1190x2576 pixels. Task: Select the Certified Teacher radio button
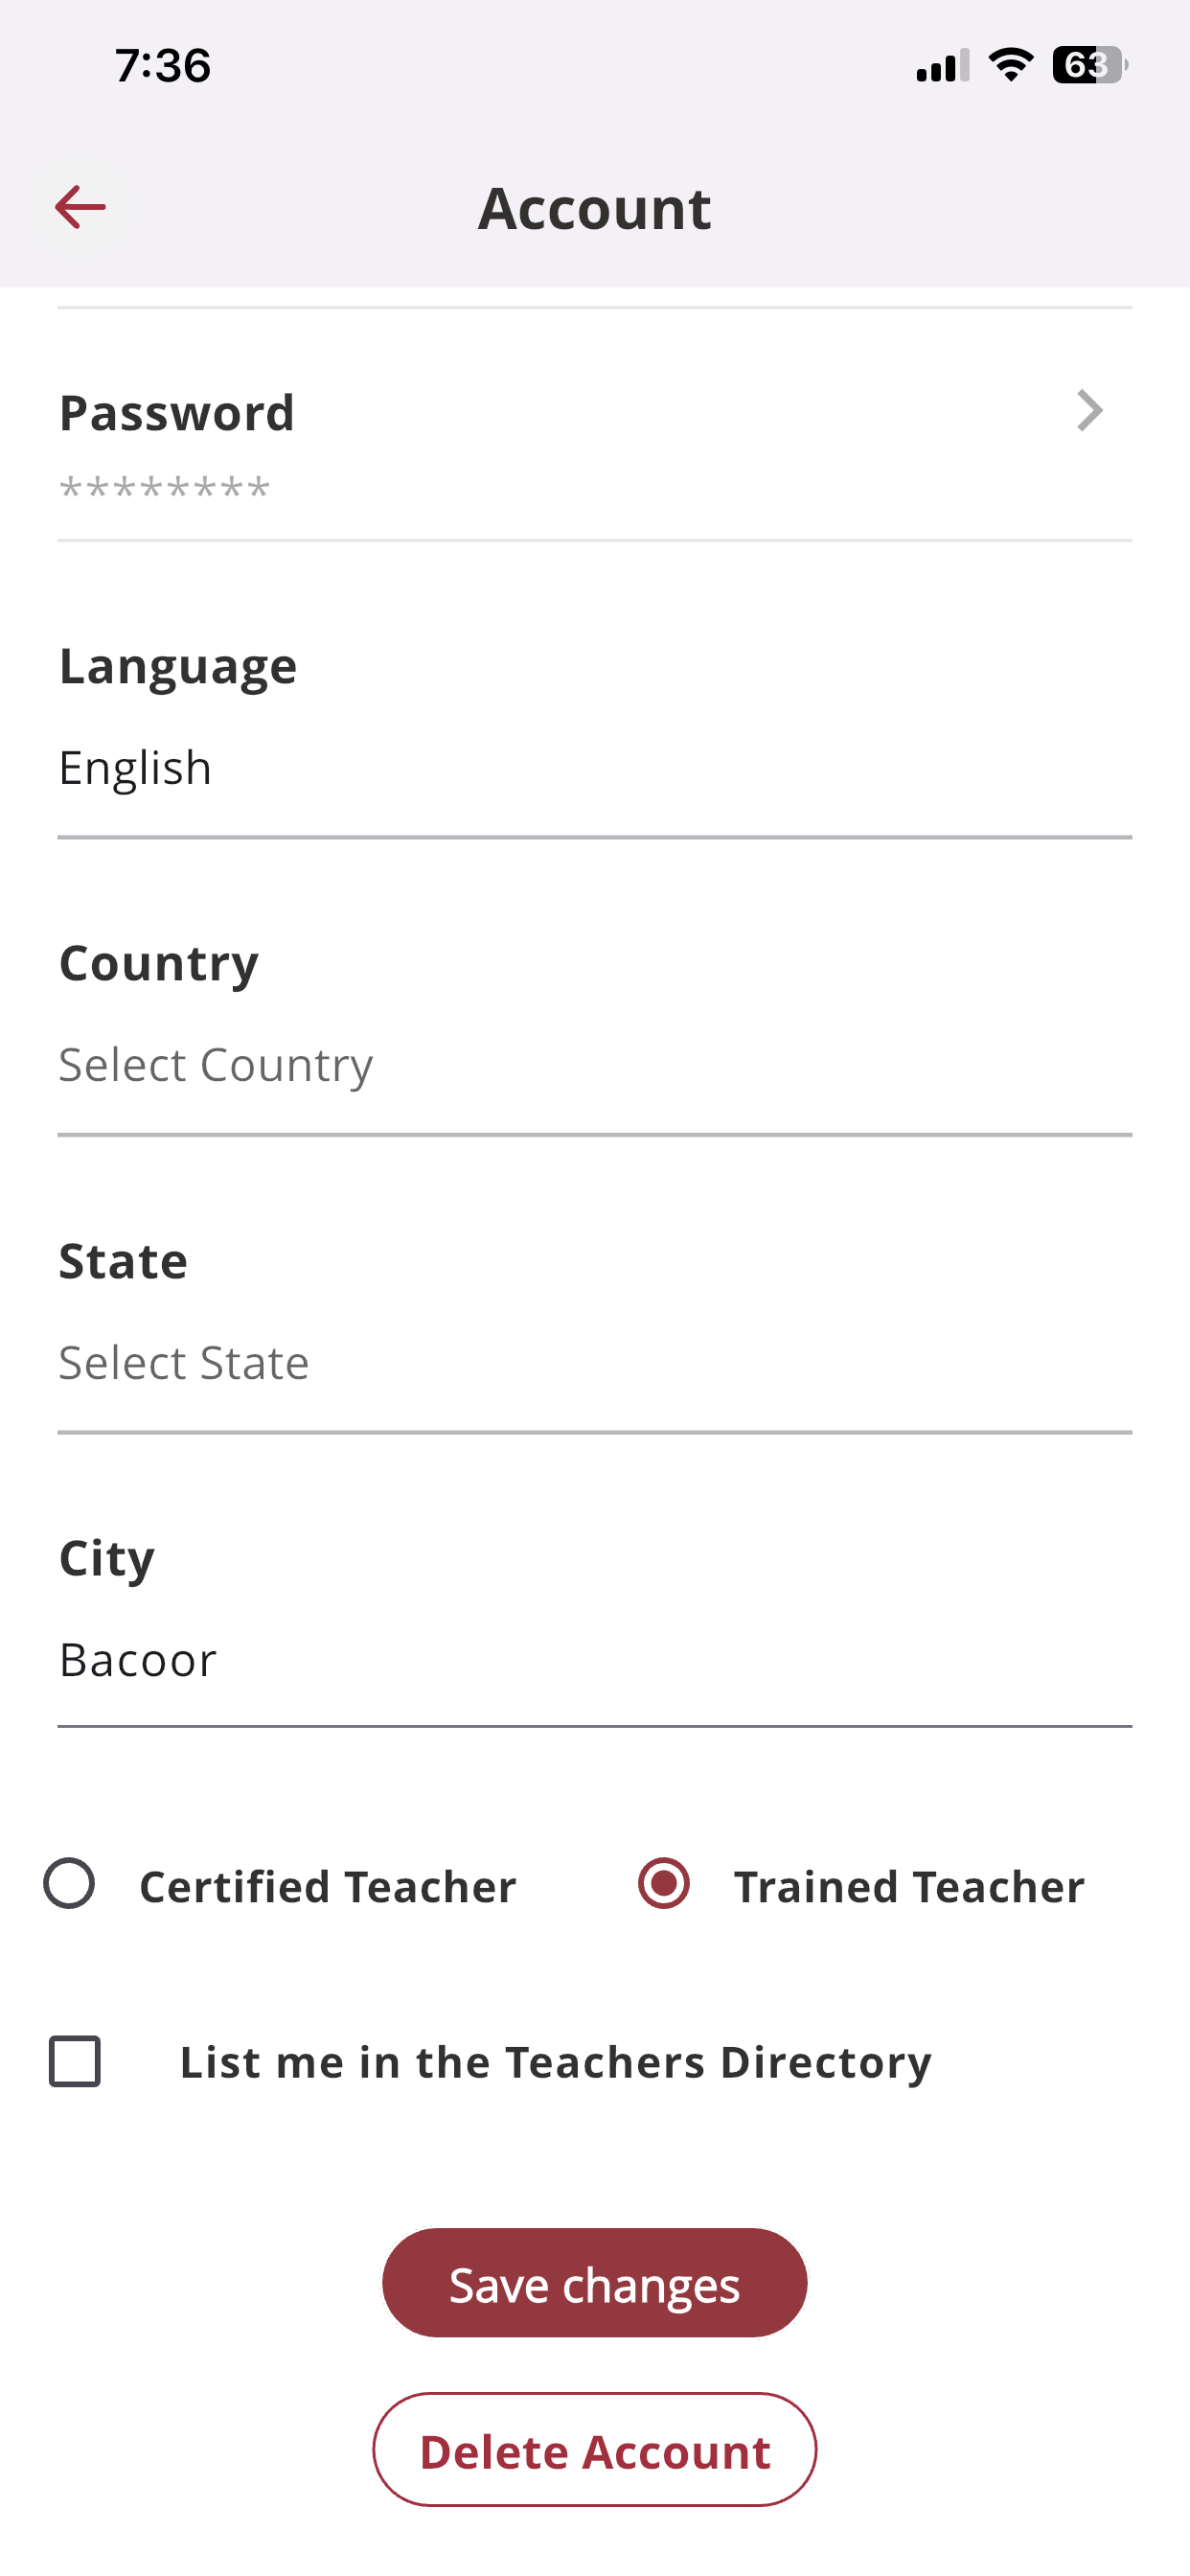(69, 1884)
